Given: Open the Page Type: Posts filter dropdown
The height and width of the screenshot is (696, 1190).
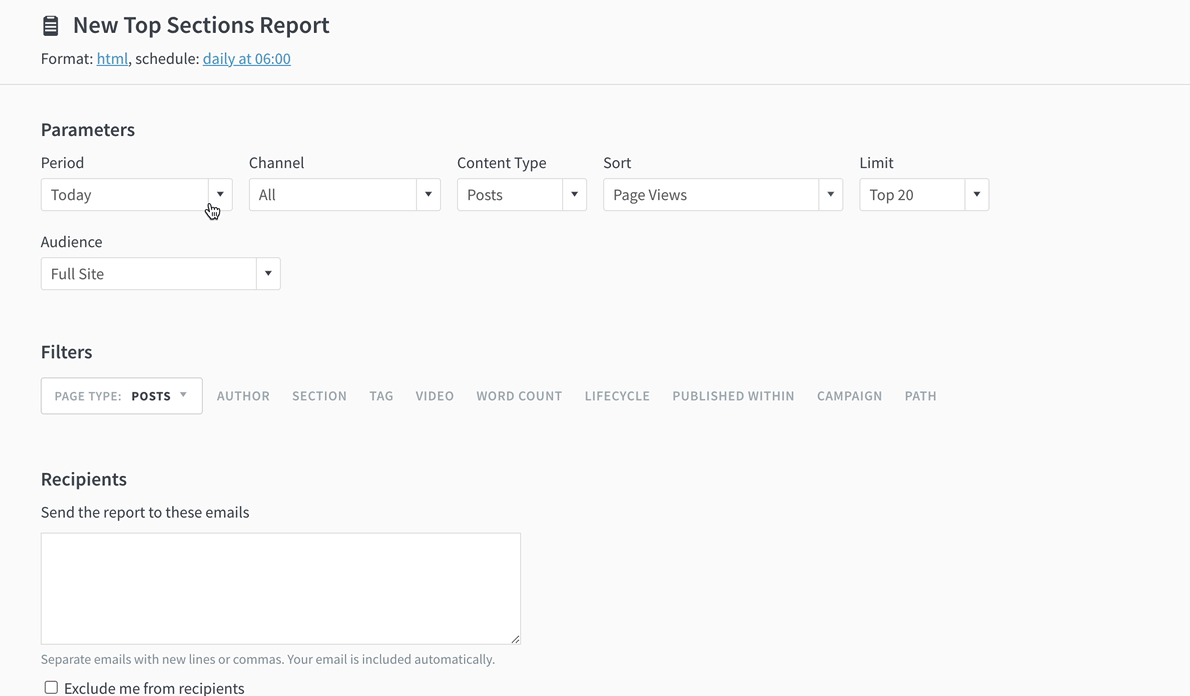Looking at the screenshot, I should [x=121, y=396].
